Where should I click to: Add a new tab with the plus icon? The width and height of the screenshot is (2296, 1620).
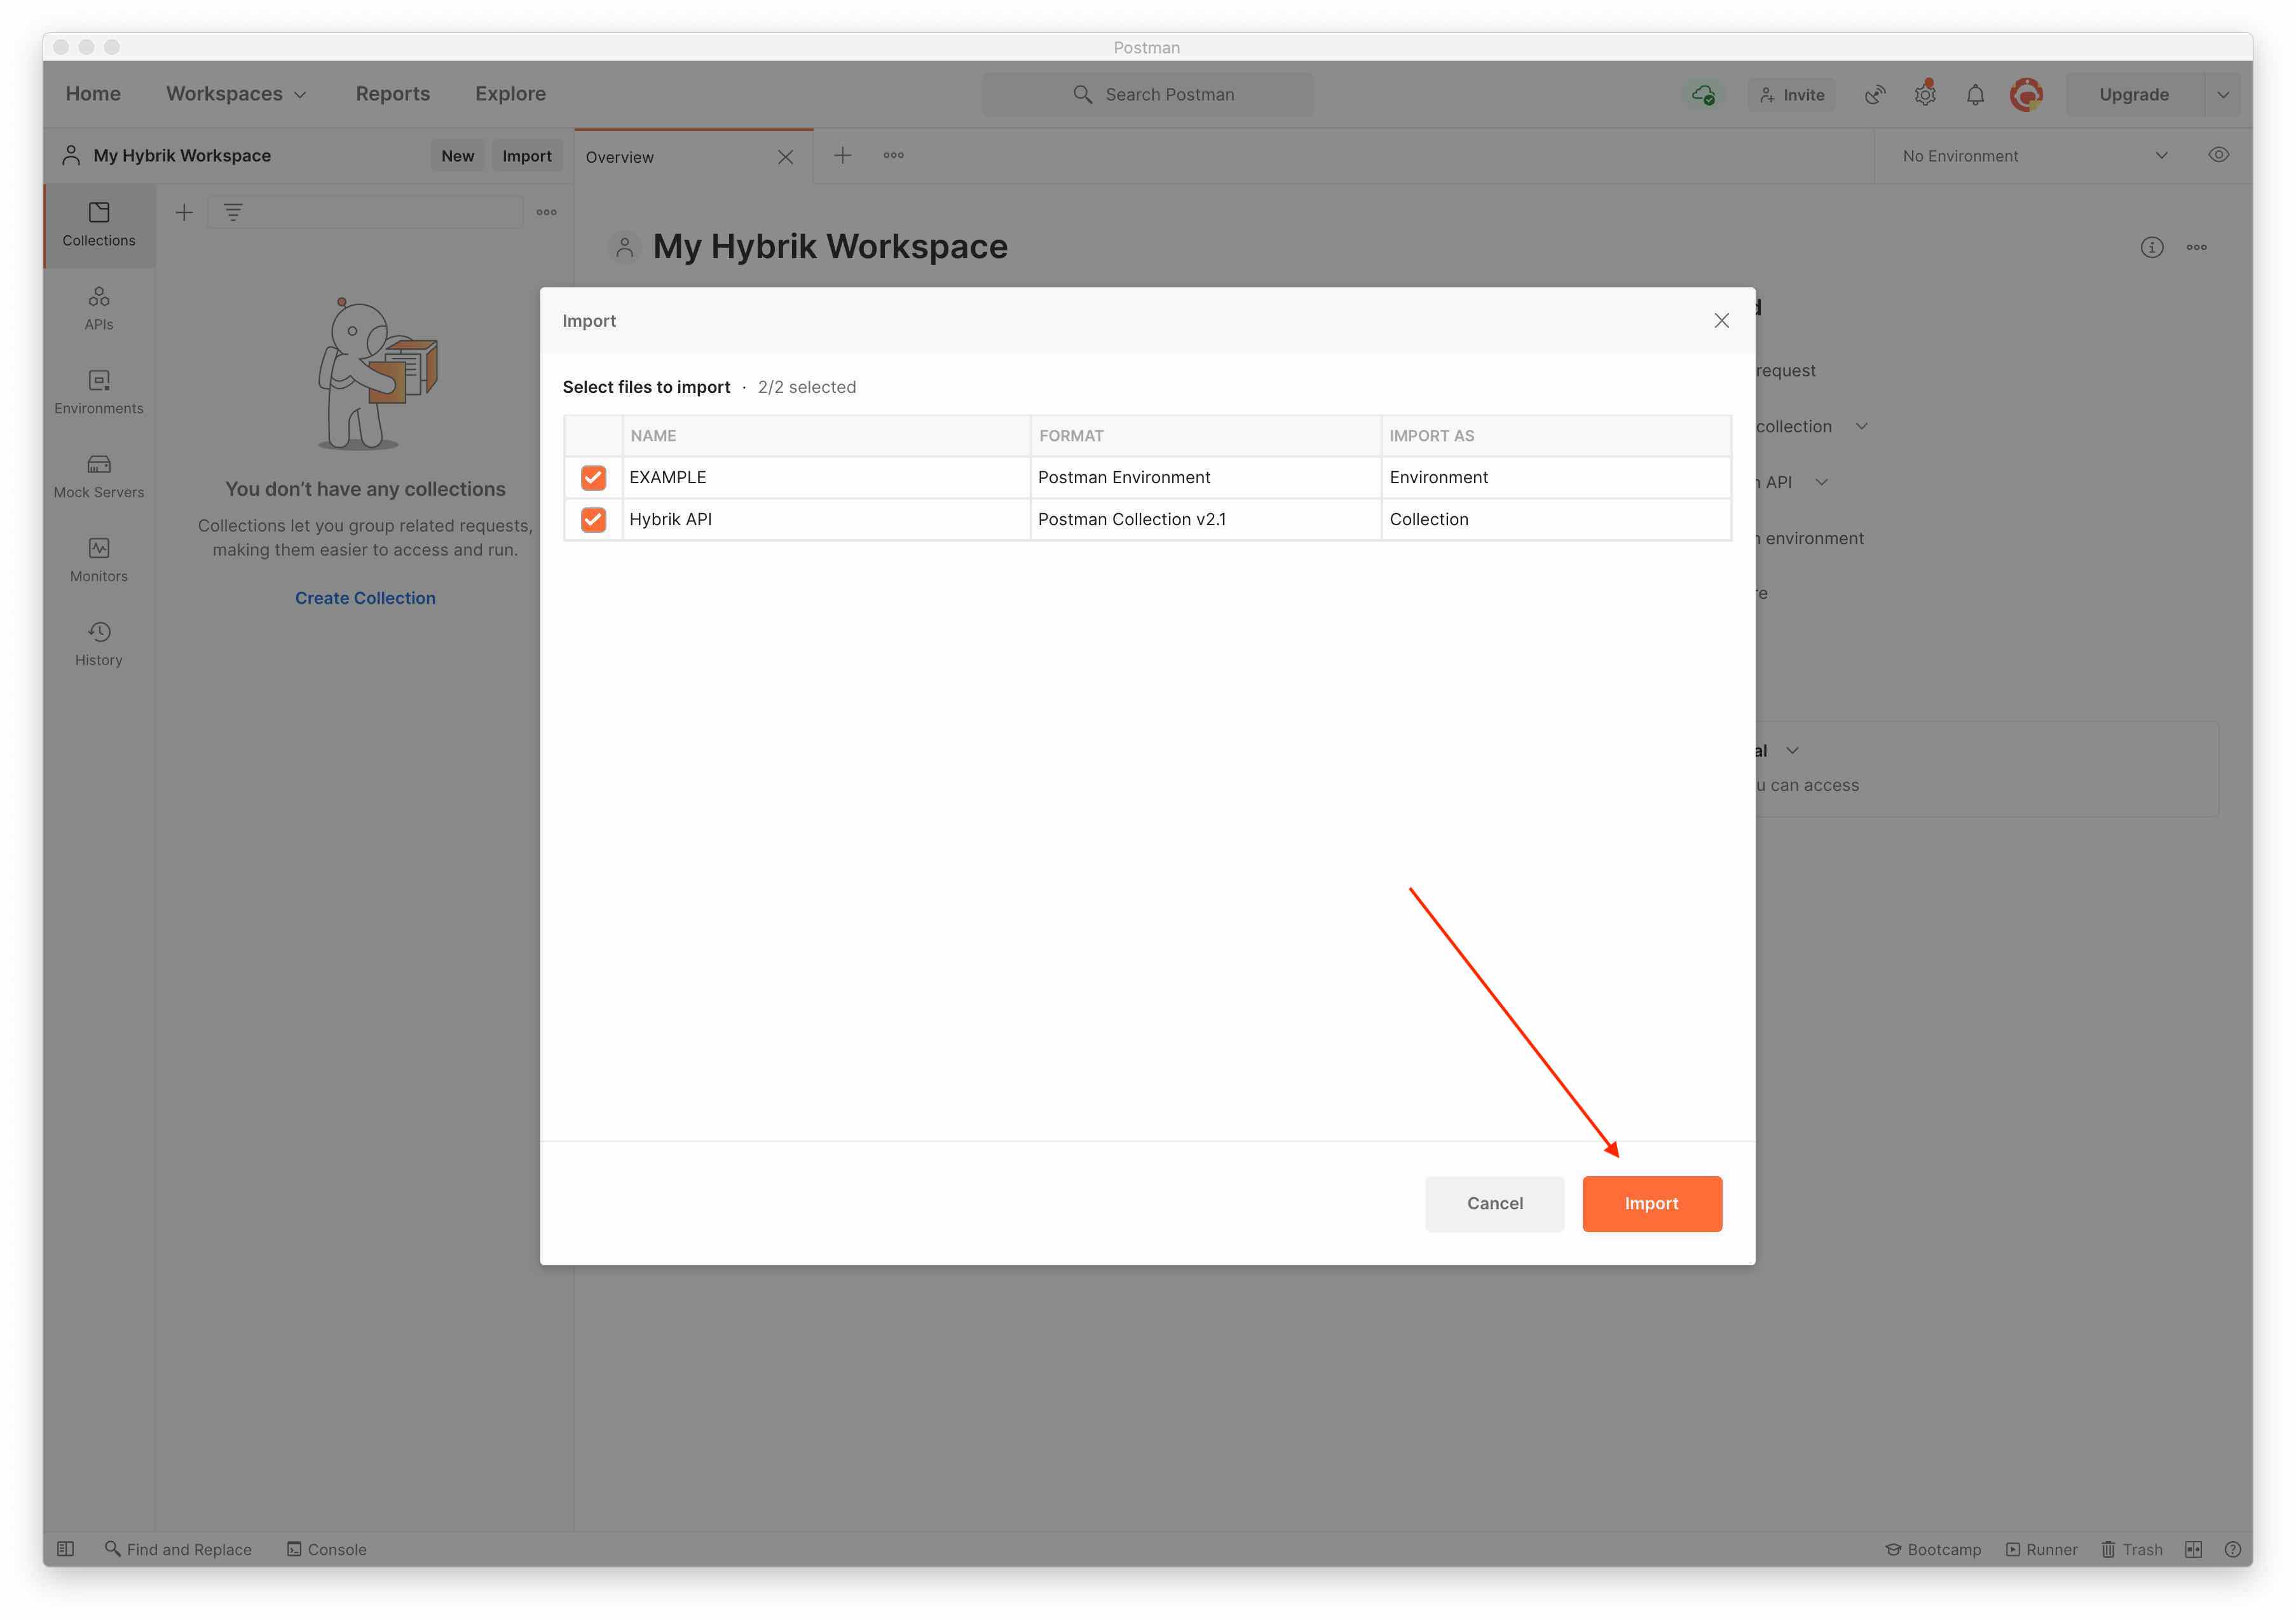pos(843,155)
